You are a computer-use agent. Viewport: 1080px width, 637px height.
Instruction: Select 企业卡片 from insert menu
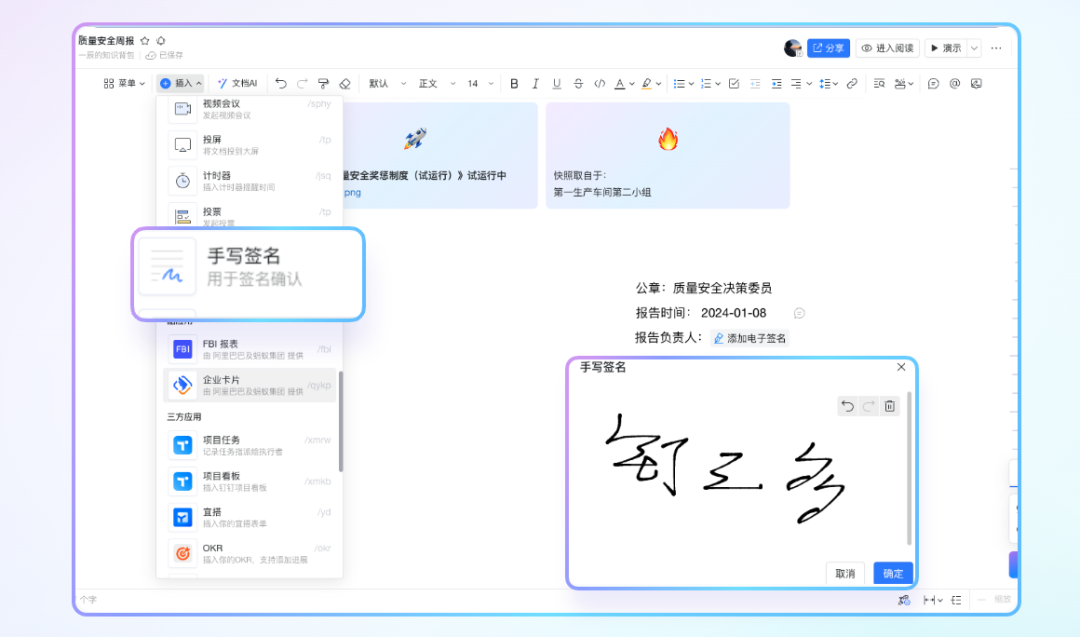click(x=249, y=385)
